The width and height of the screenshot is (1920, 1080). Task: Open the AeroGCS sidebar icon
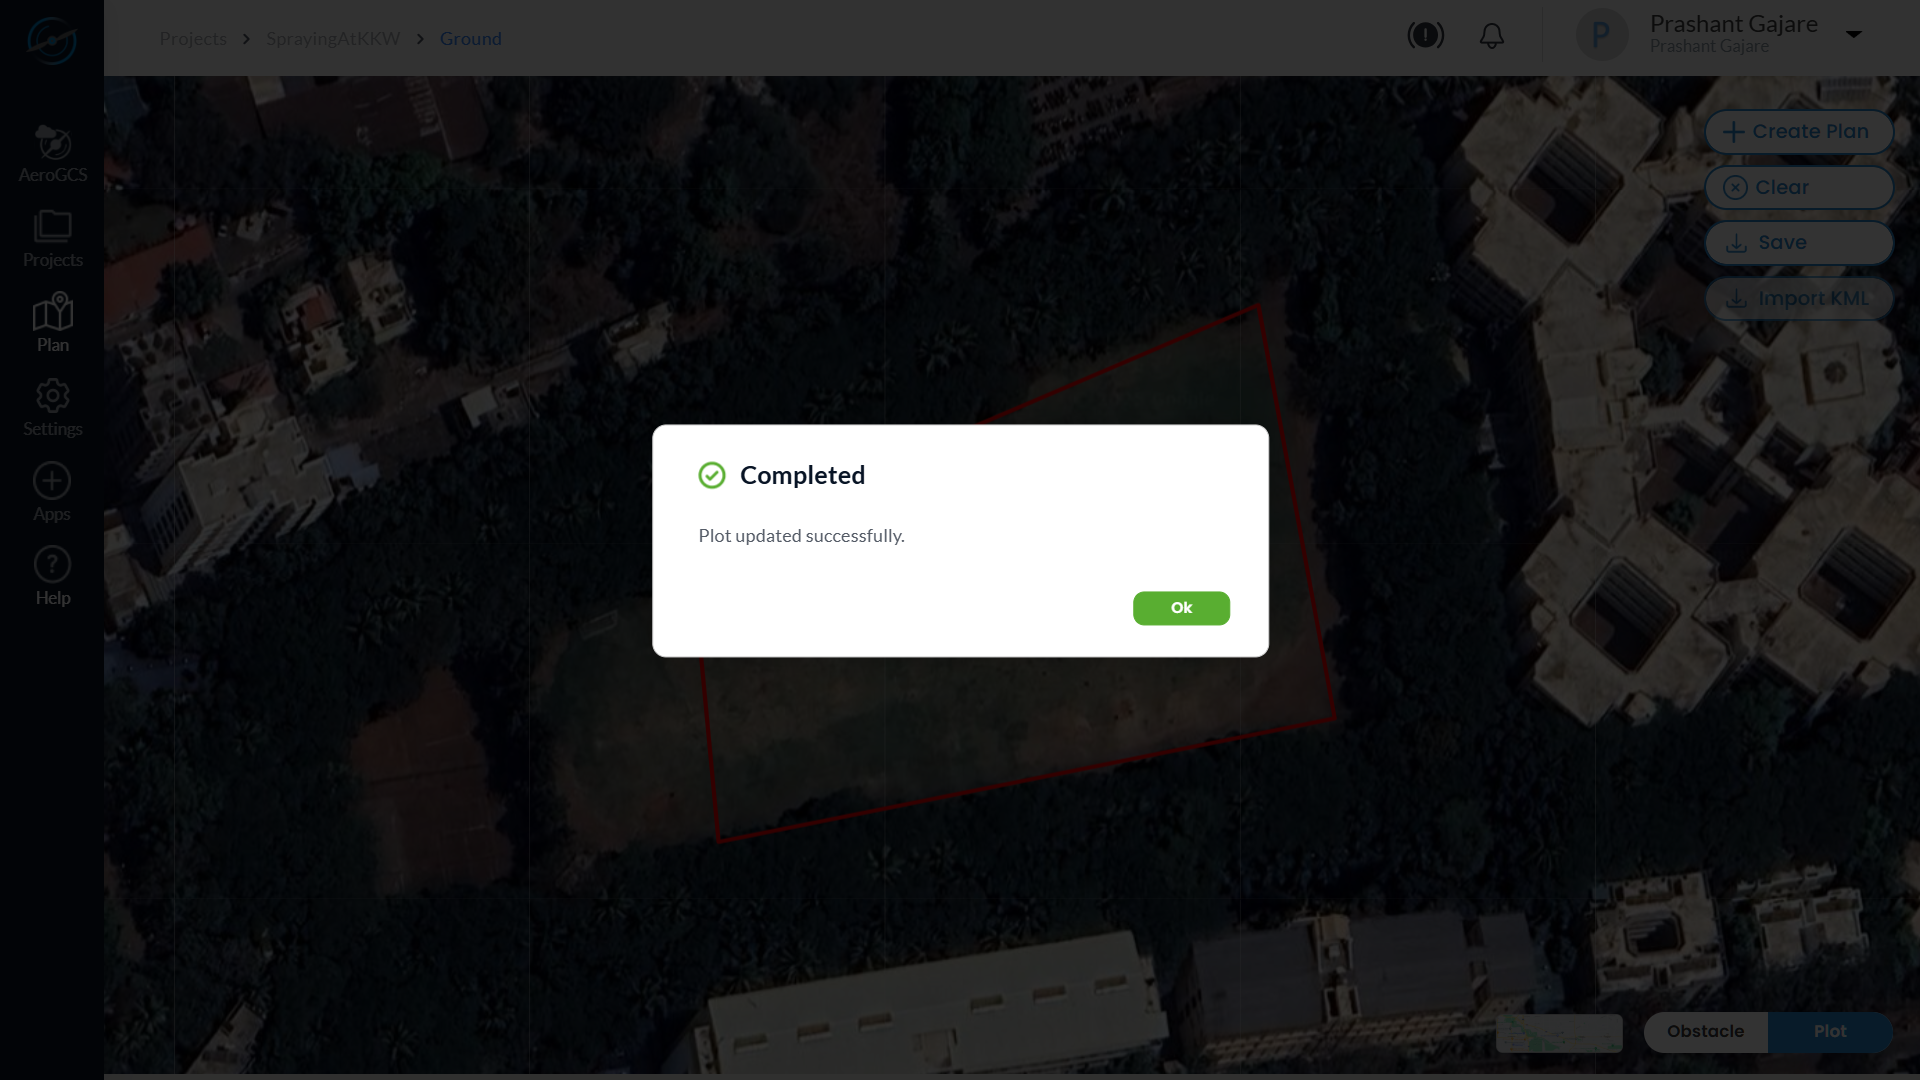53,143
